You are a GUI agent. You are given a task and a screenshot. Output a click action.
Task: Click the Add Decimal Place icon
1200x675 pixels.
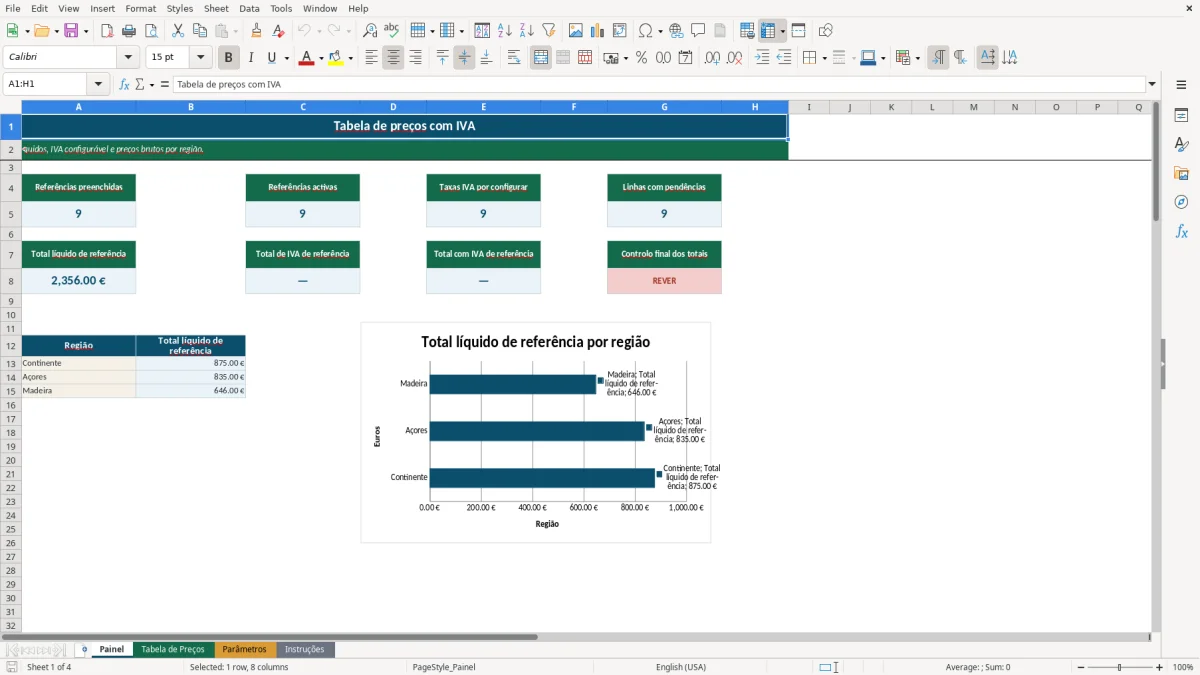[713, 58]
